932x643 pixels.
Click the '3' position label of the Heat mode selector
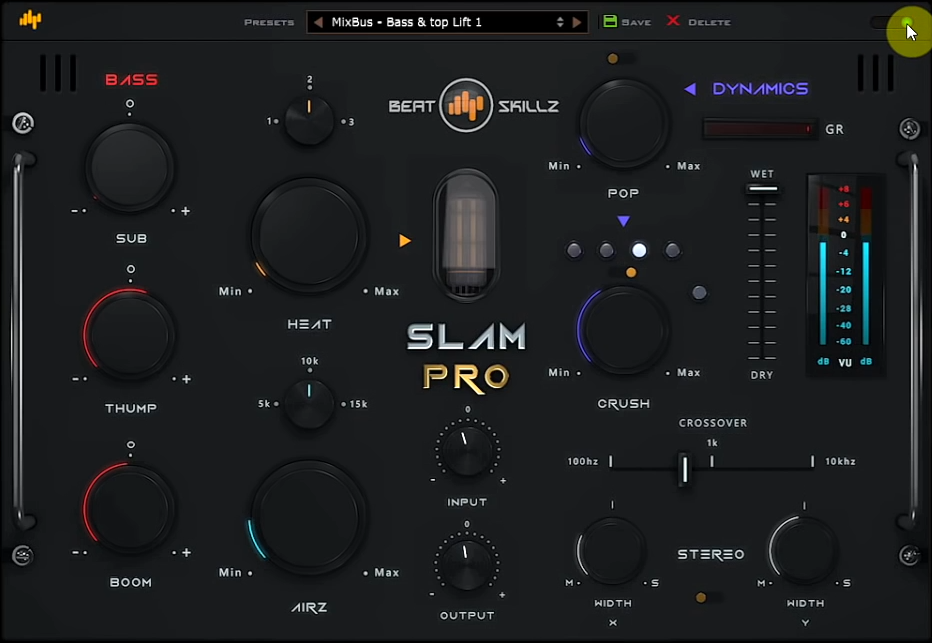[x=351, y=122]
